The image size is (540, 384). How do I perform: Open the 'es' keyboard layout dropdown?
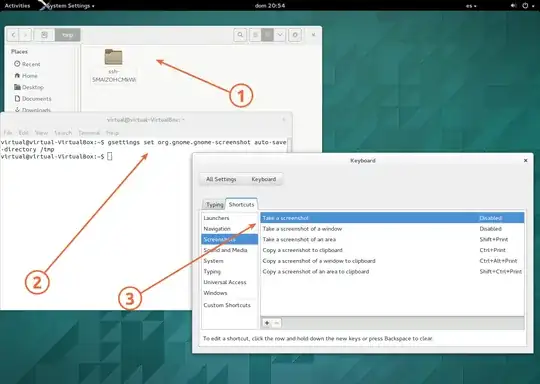click(471, 6)
